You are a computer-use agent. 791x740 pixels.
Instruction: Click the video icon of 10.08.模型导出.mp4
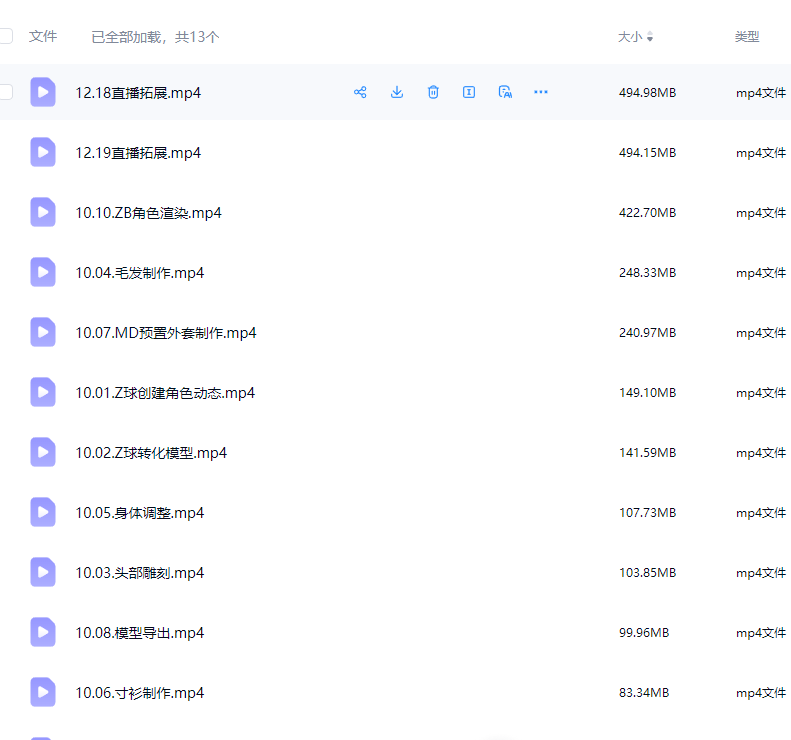[x=43, y=632]
